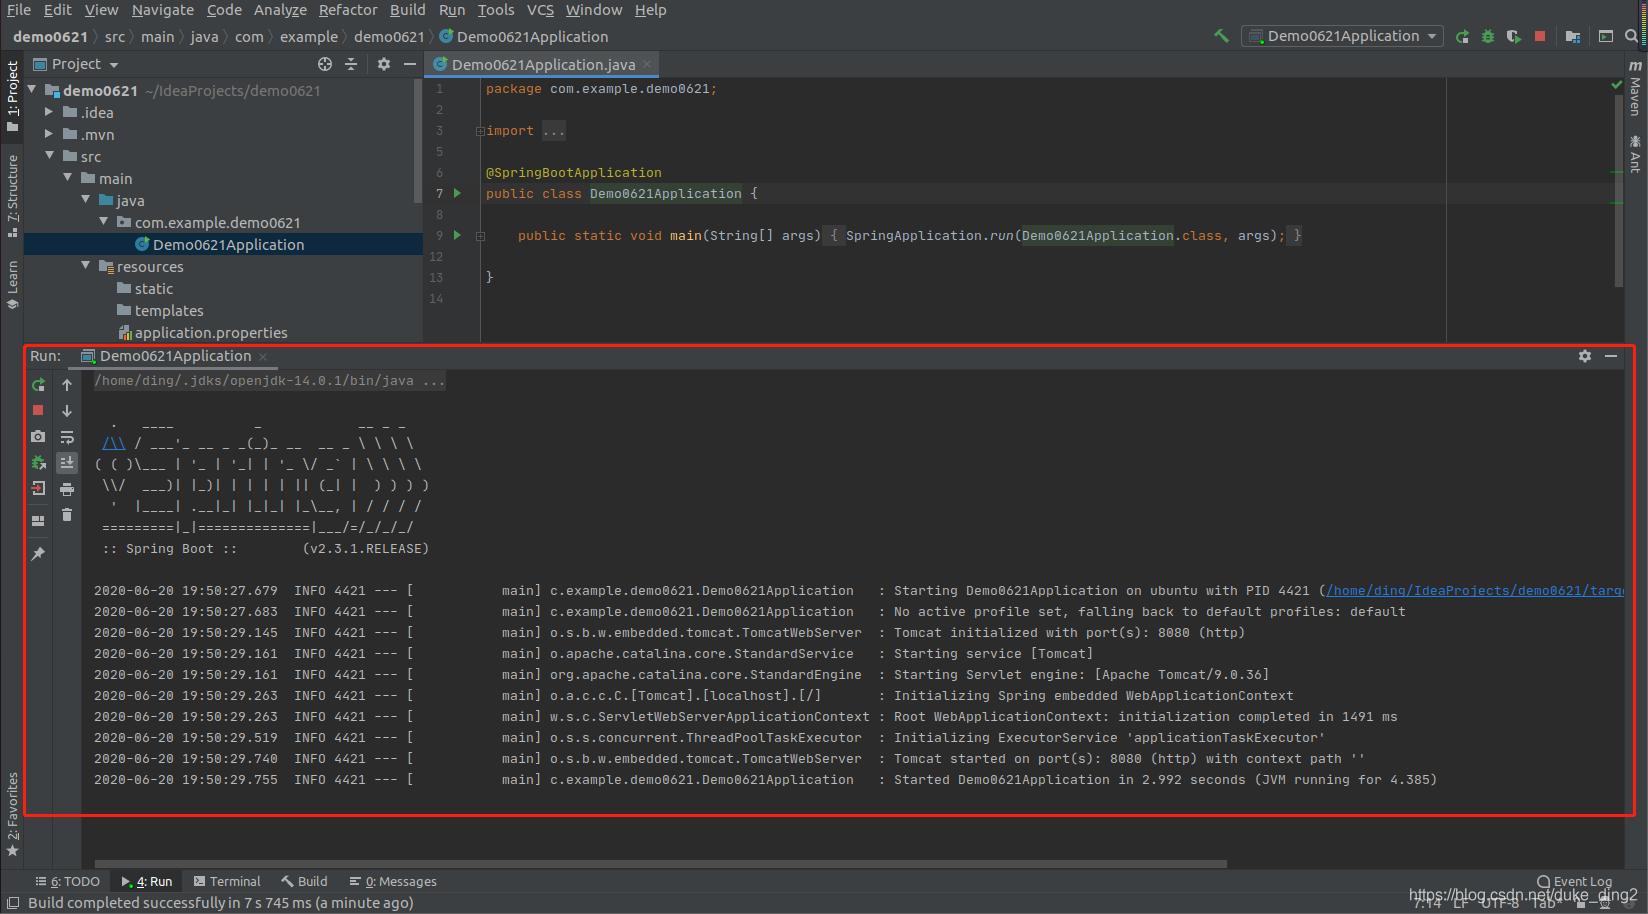This screenshot has height=914, width=1648.
Task: Click the Rerun icon in Run panel
Action: pyautogui.click(x=38, y=385)
